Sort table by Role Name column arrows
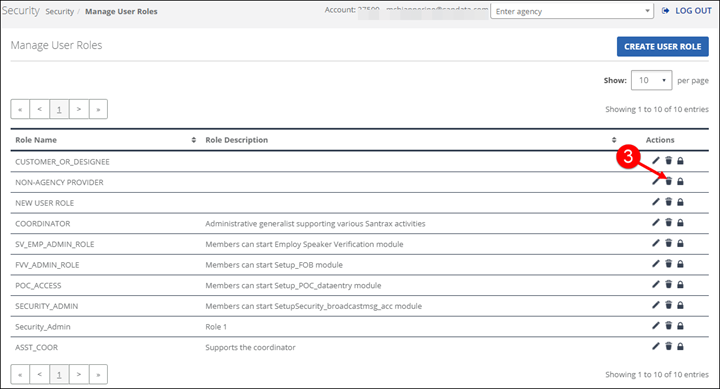 pos(194,140)
